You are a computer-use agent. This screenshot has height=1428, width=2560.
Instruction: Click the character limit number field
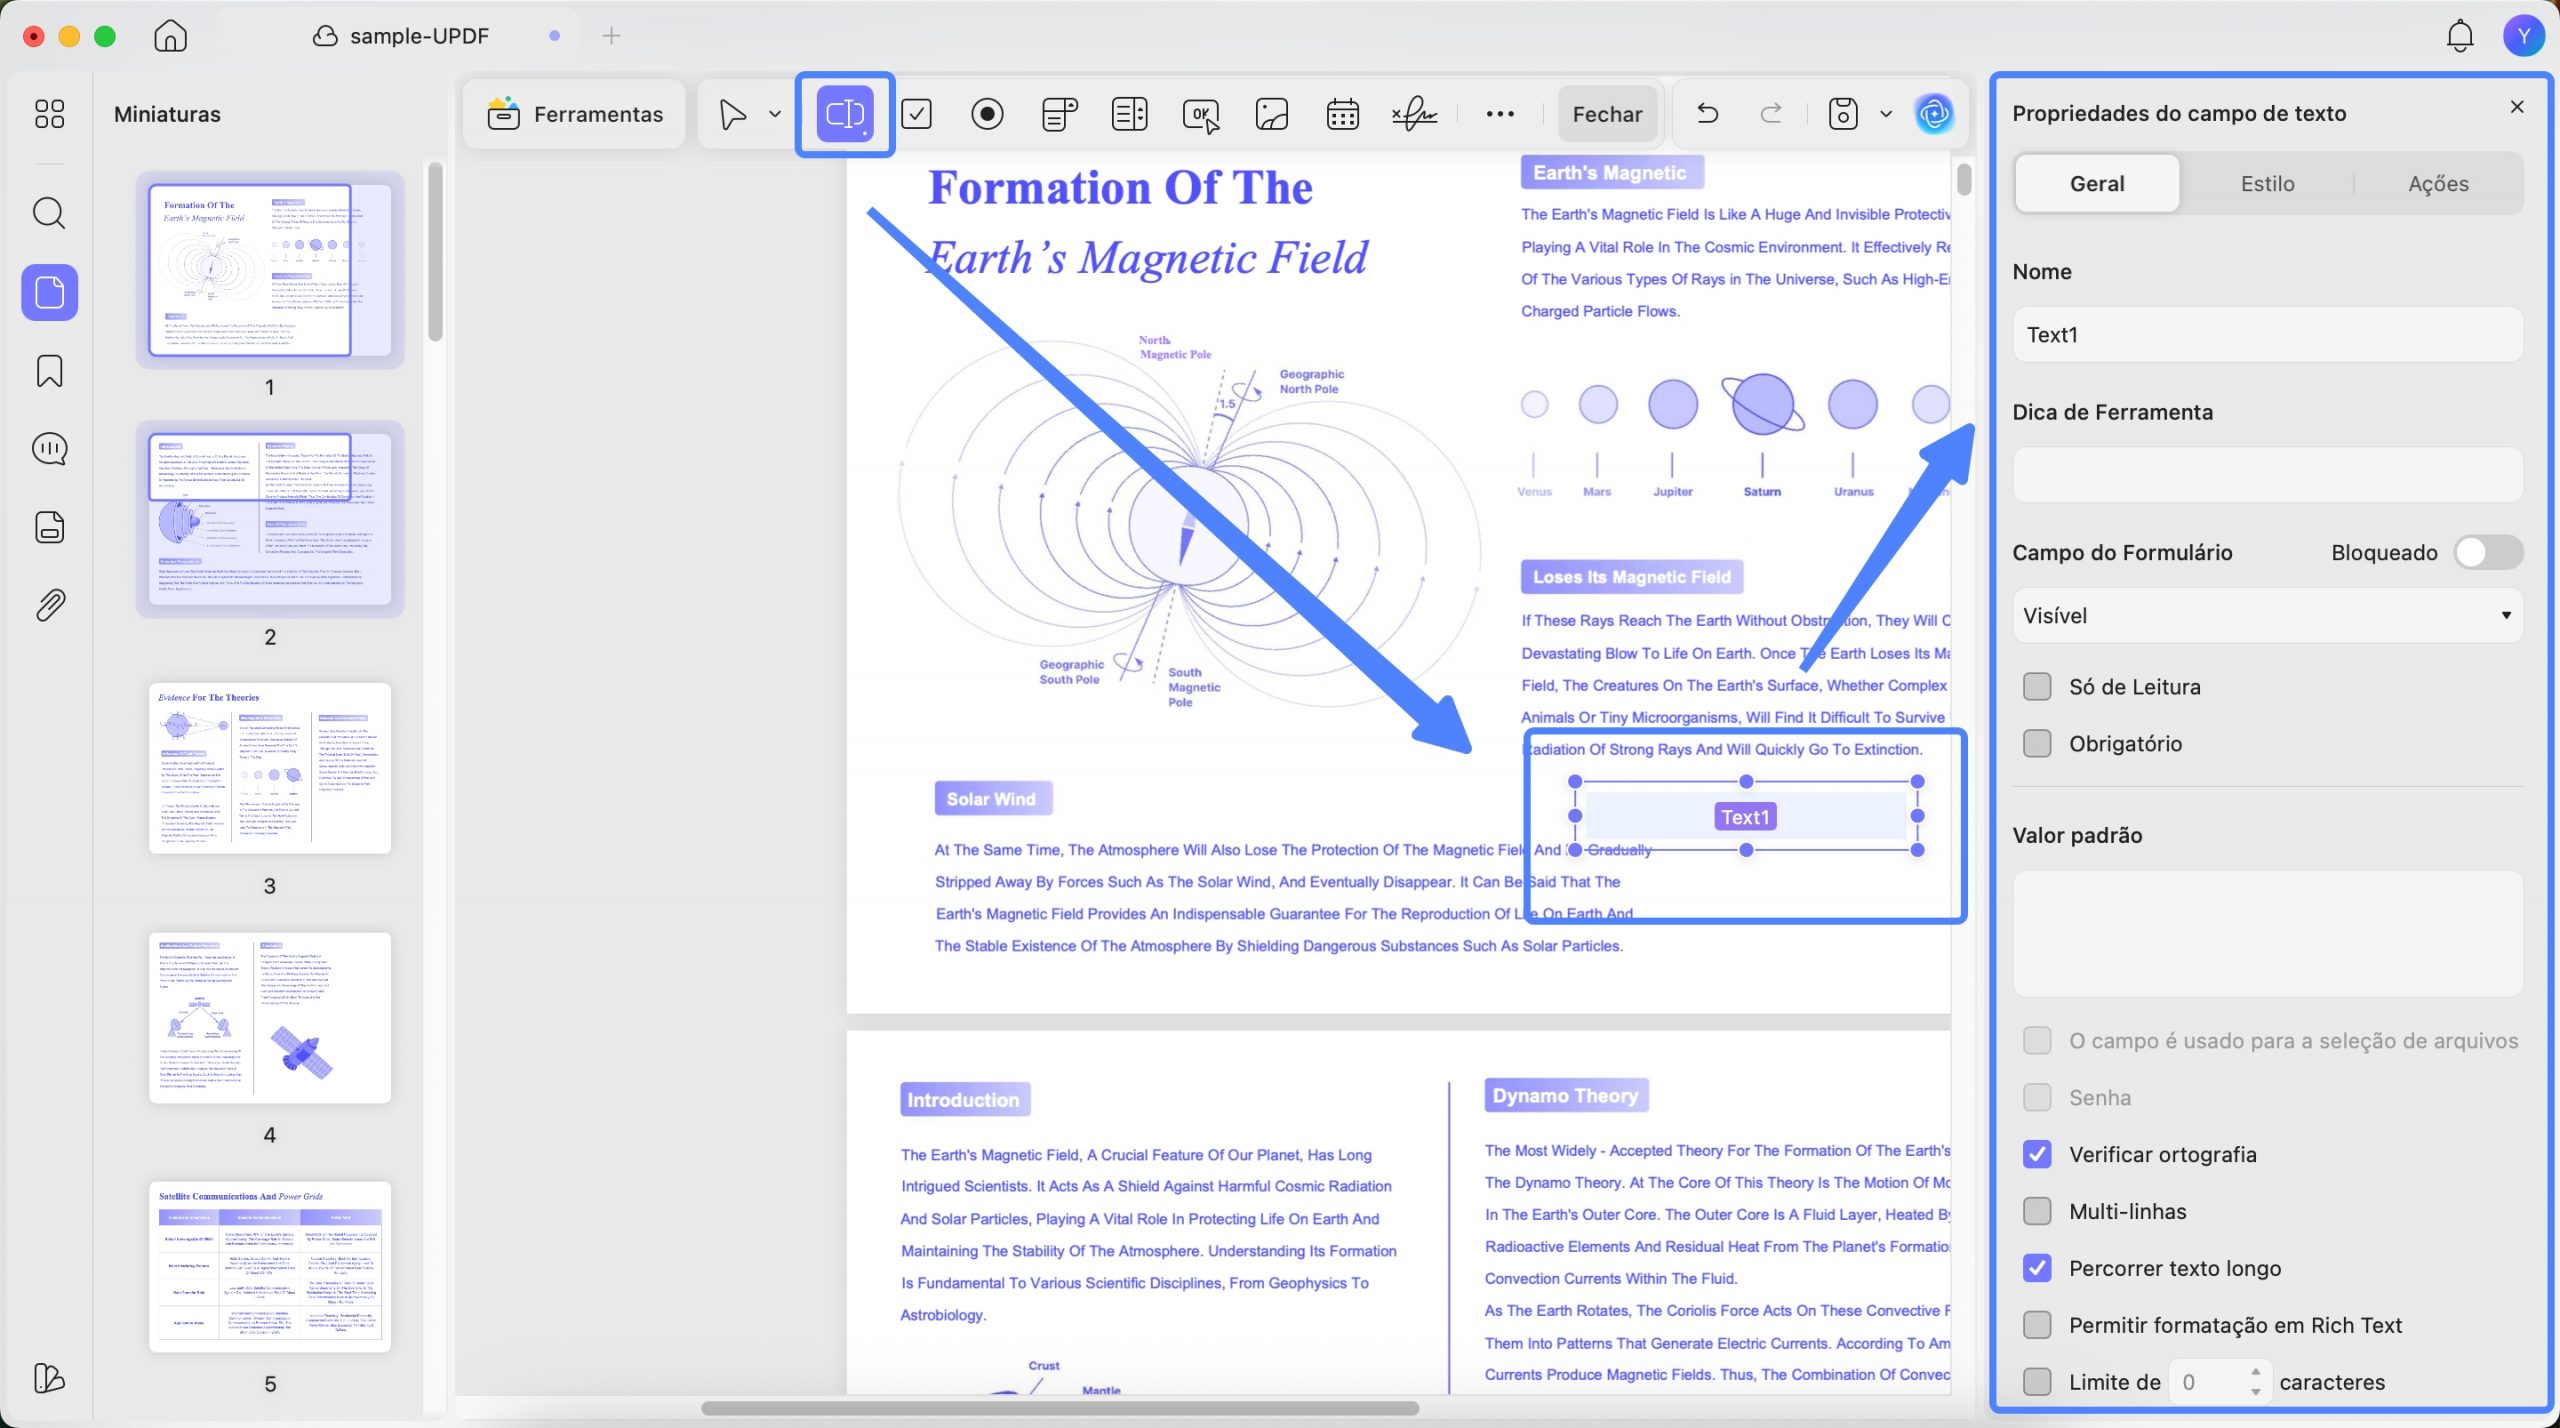pyautogui.click(x=2207, y=1382)
